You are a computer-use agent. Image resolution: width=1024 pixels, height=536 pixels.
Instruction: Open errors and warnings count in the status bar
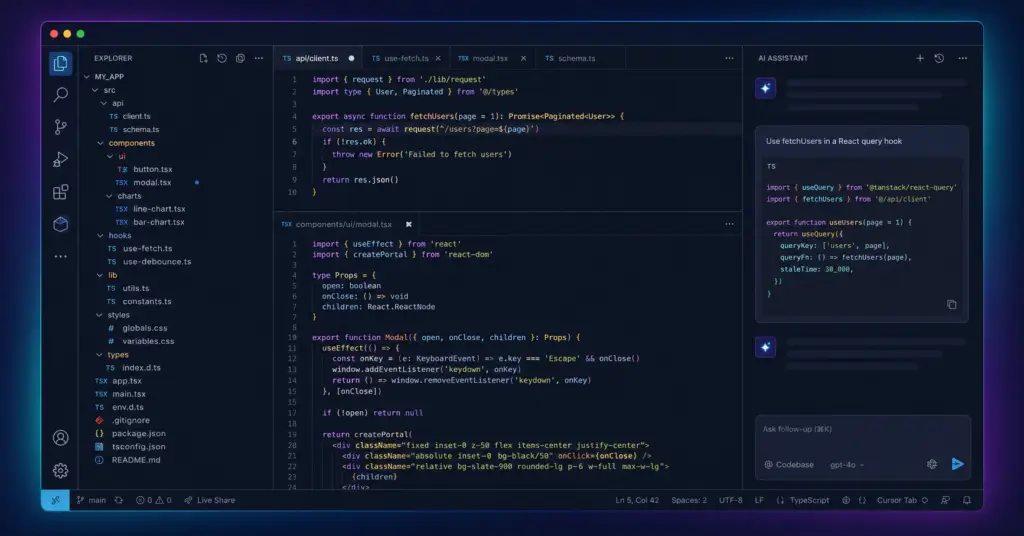(x=153, y=500)
